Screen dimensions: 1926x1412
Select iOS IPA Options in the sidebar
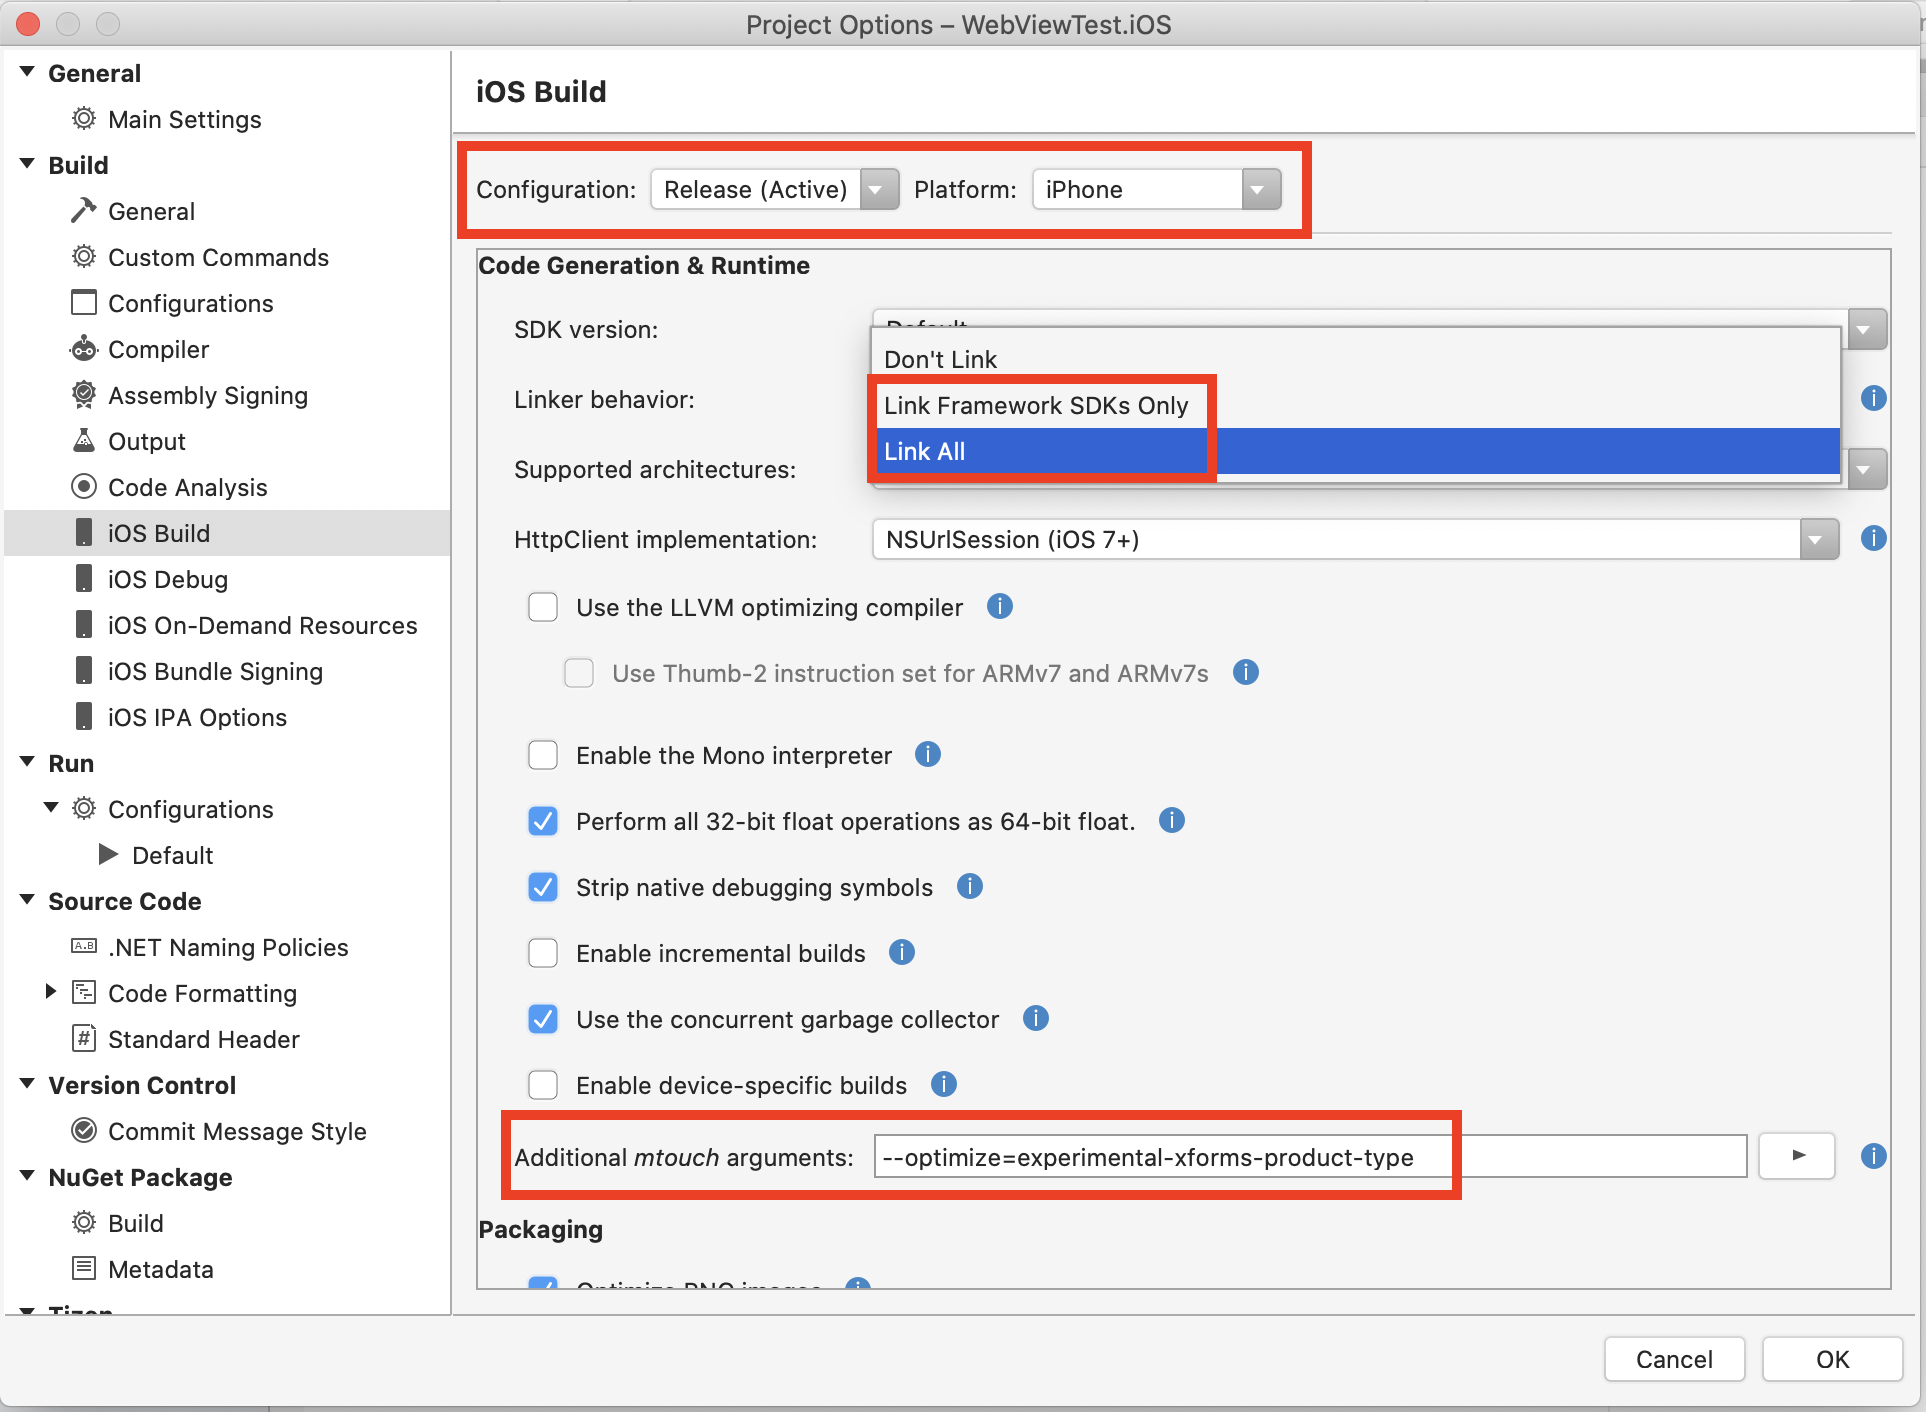point(196,717)
